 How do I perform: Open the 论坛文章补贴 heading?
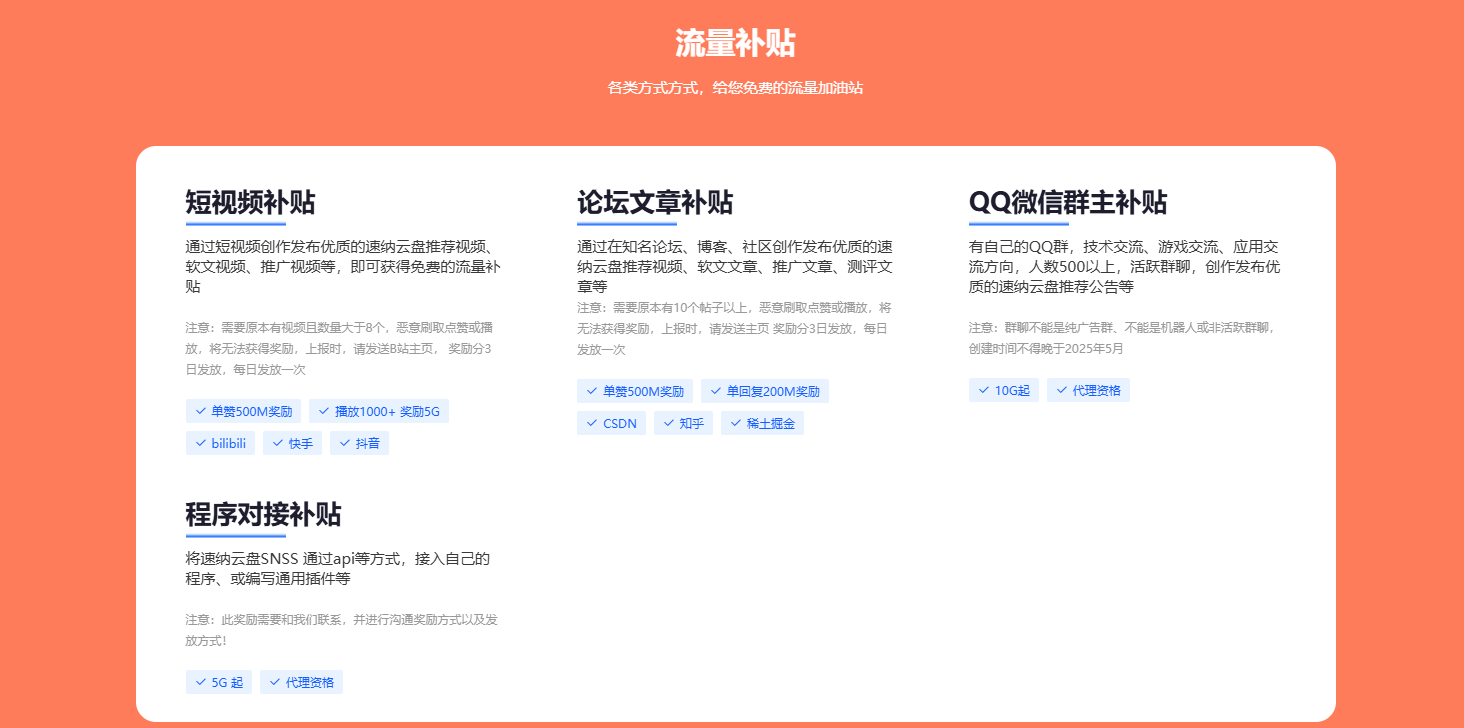pyautogui.click(x=654, y=203)
